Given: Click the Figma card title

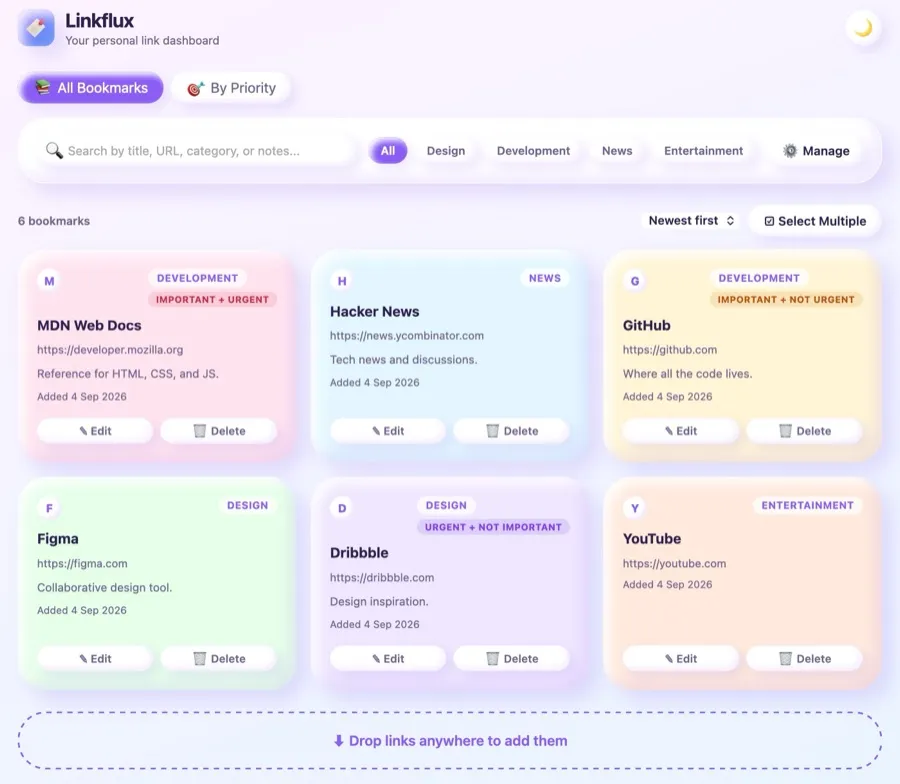Looking at the screenshot, I should coord(58,539).
